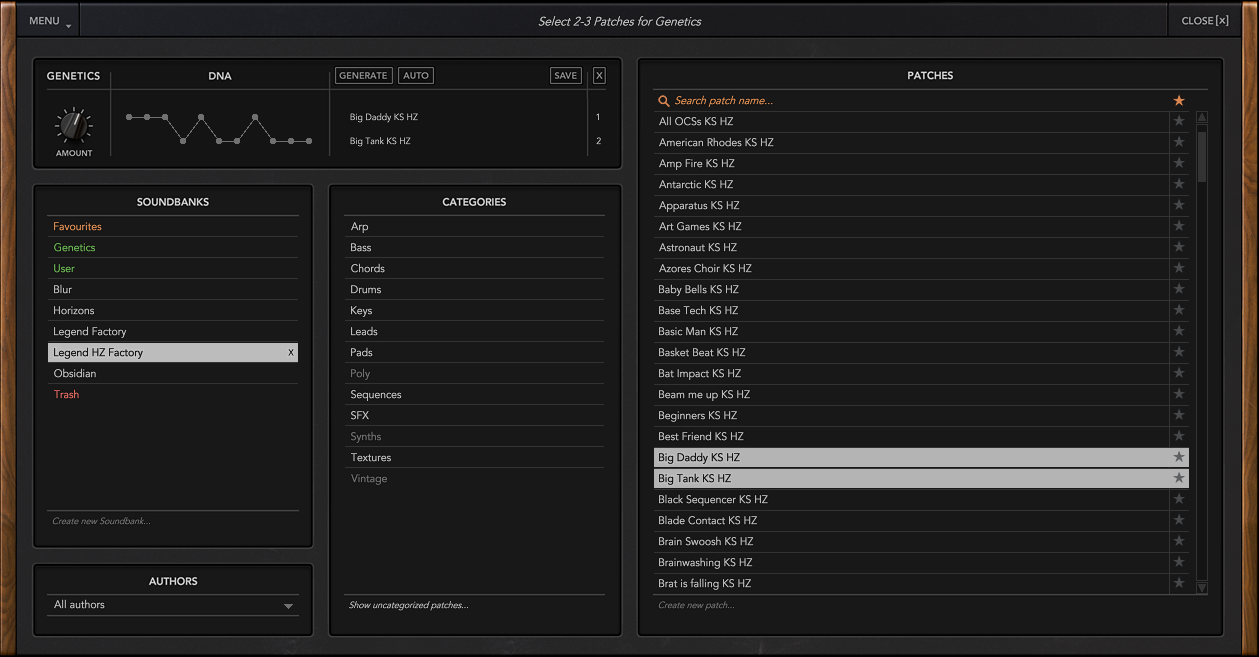Star the Amp Fire KS HZ patch
Image resolution: width=1259 pixels, height=657 pixels.
coord(1179,163)
